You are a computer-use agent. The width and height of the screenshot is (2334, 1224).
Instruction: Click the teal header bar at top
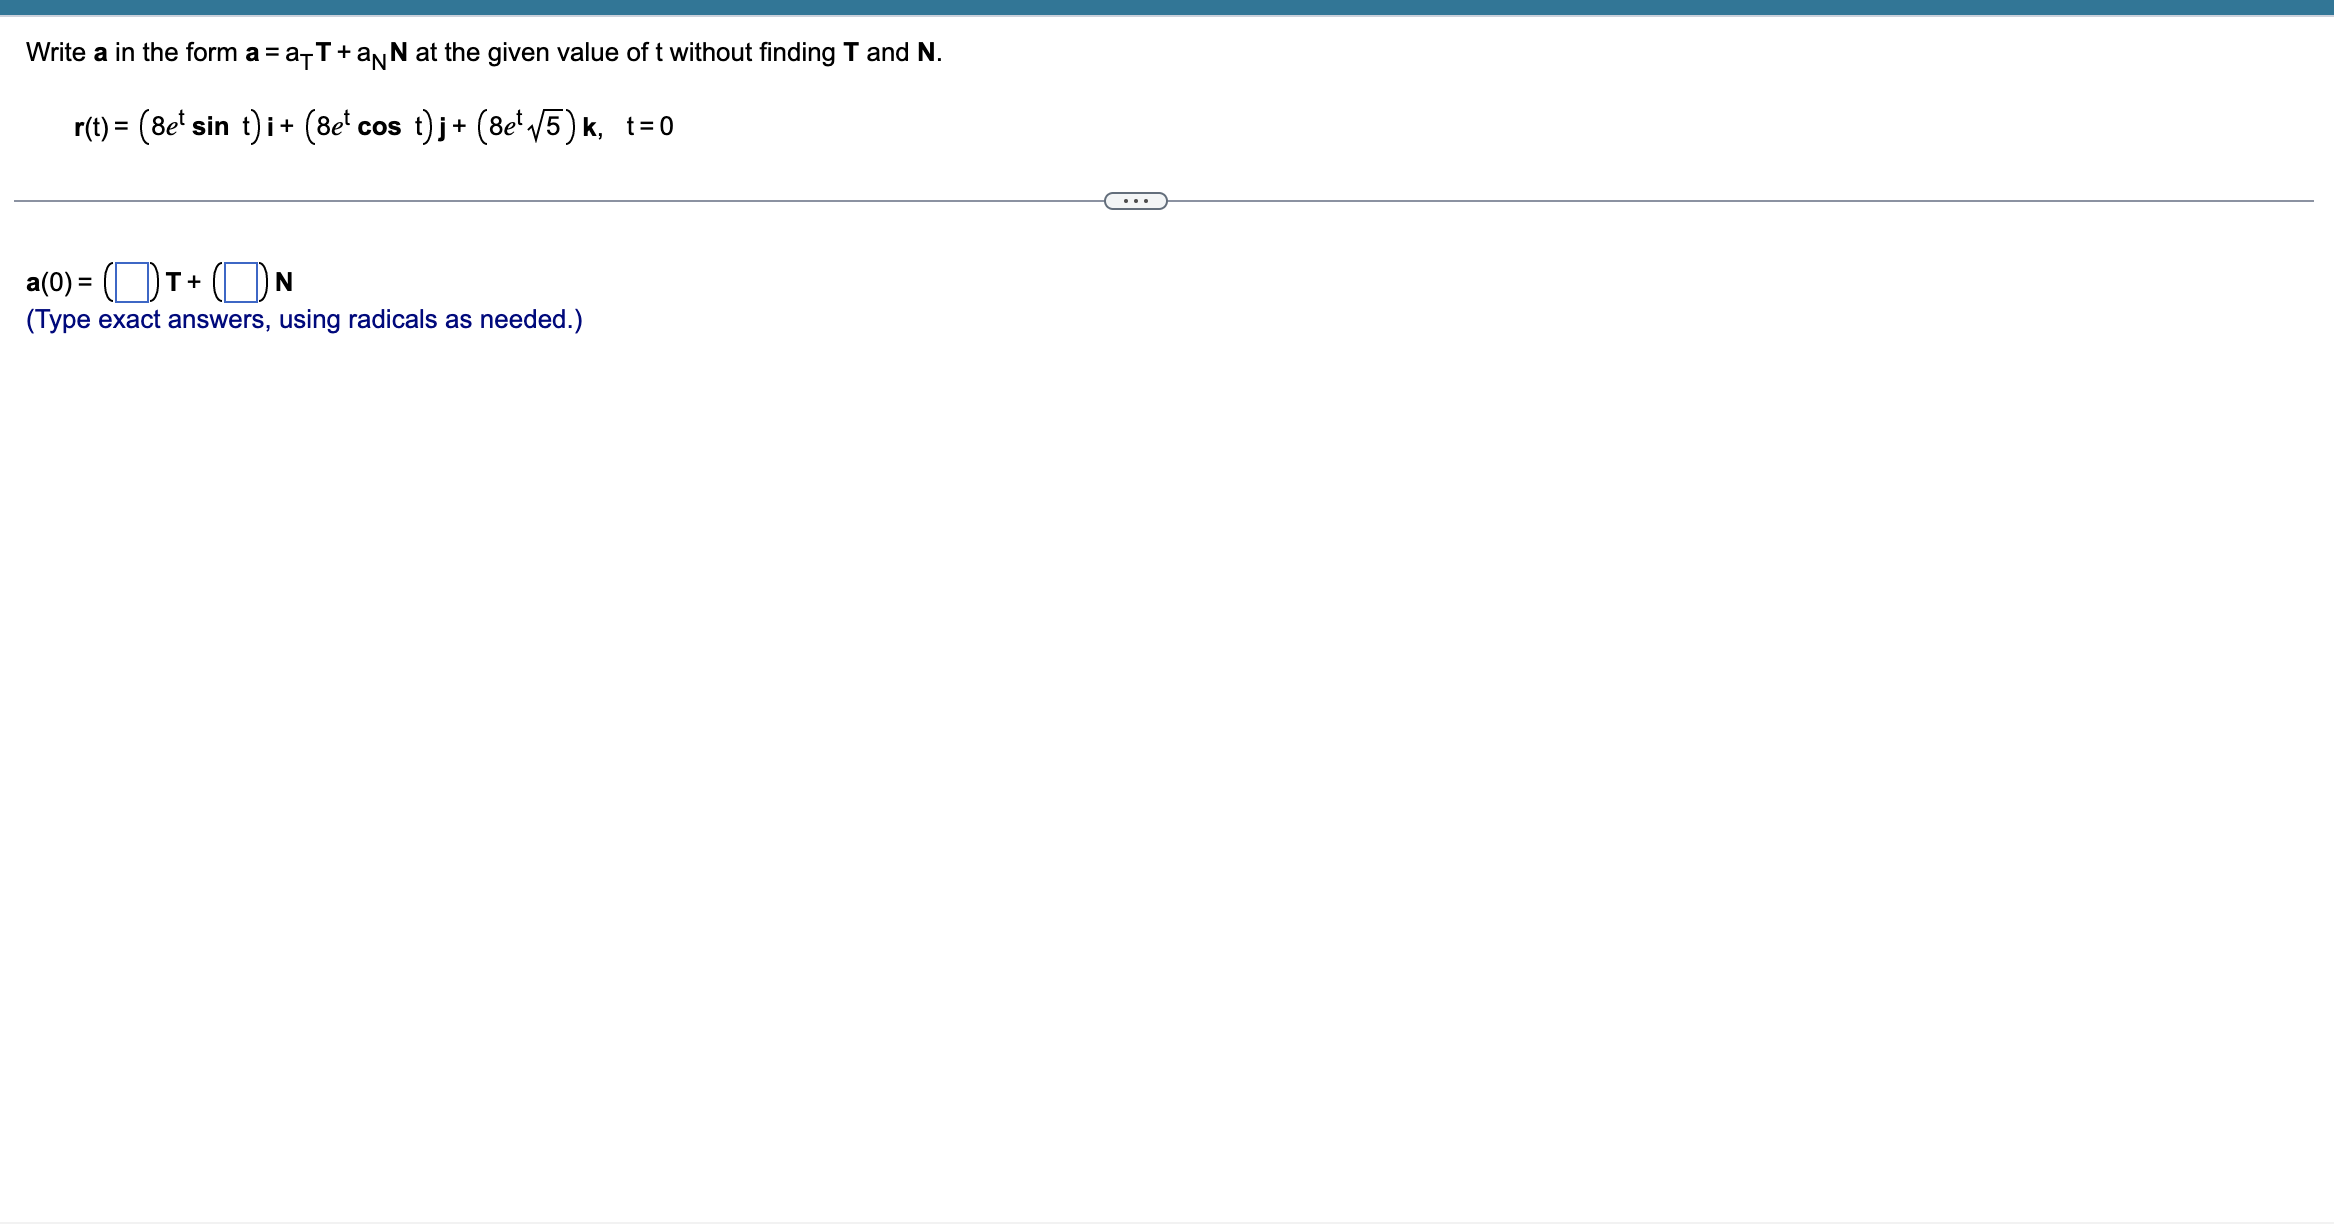point(1167,7)
